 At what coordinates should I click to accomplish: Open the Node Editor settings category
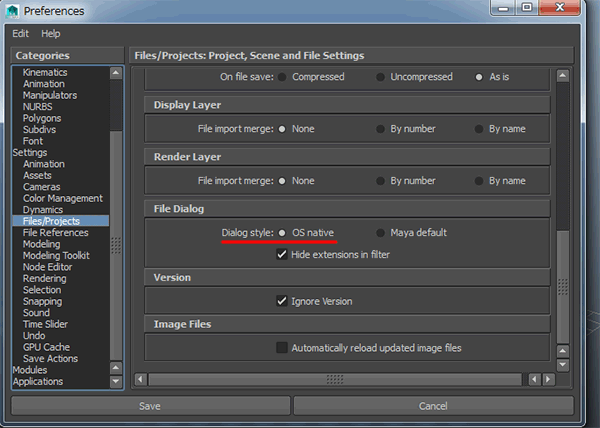[47, 267]
